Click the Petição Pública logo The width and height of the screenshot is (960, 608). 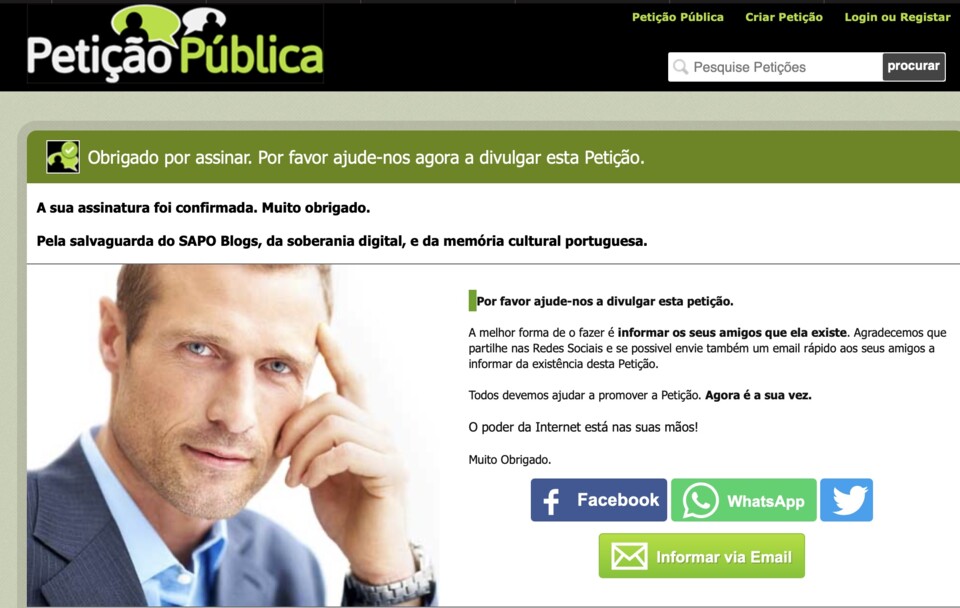(175, 44)
